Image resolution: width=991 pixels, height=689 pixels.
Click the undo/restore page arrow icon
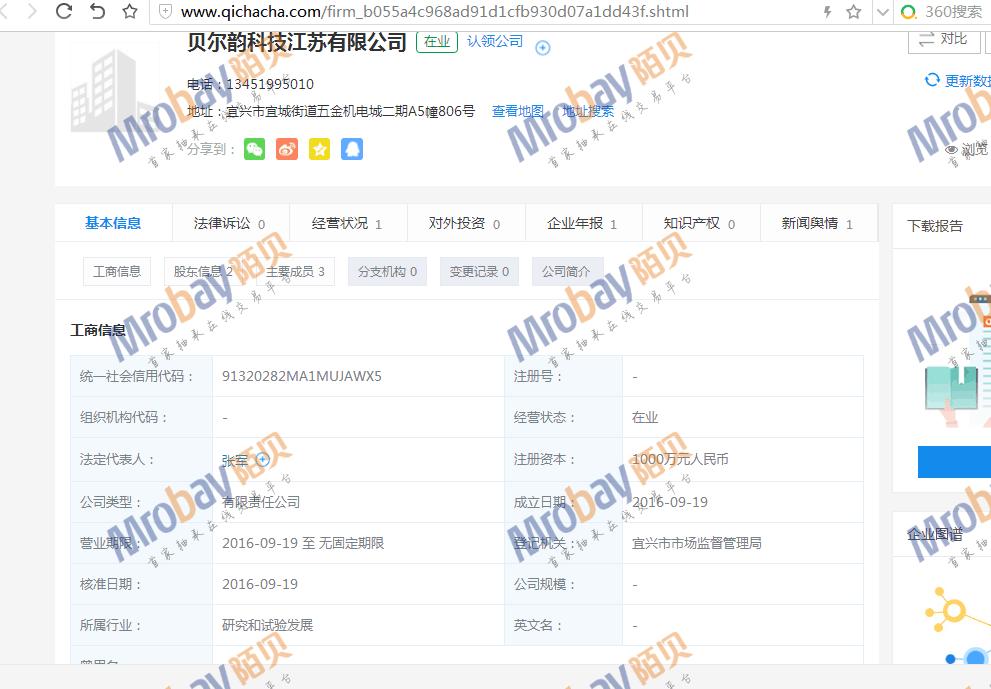click(97, 12)
